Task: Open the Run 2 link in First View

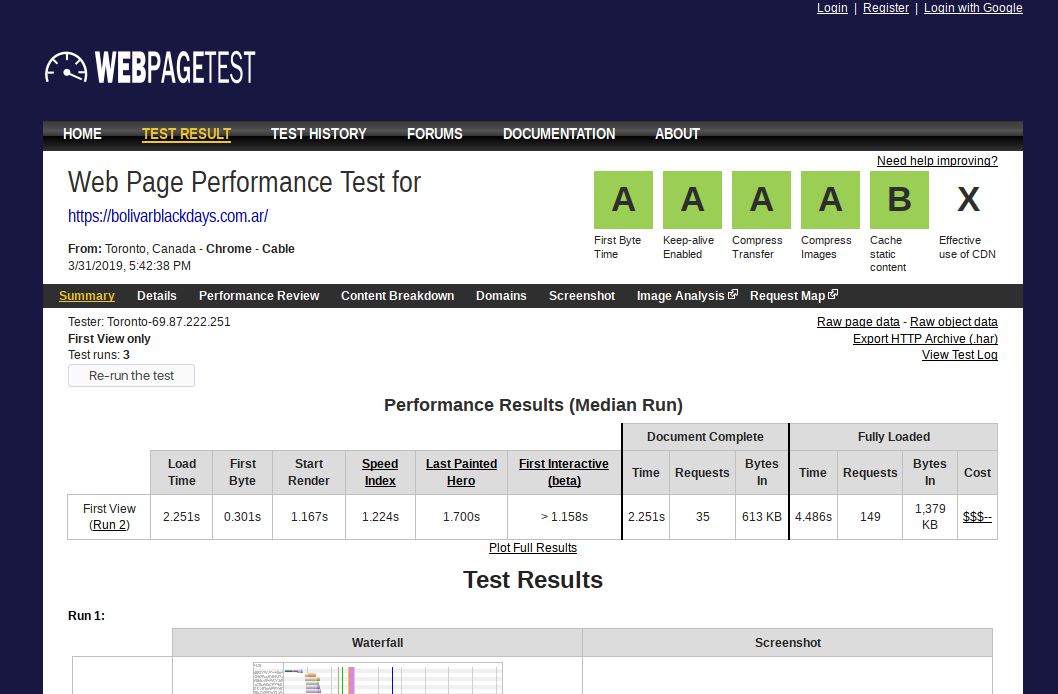Action: point(109,525)
